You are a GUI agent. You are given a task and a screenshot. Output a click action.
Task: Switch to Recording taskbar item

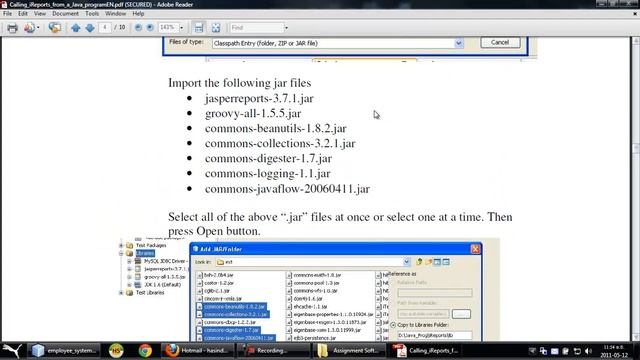[273, 351]
